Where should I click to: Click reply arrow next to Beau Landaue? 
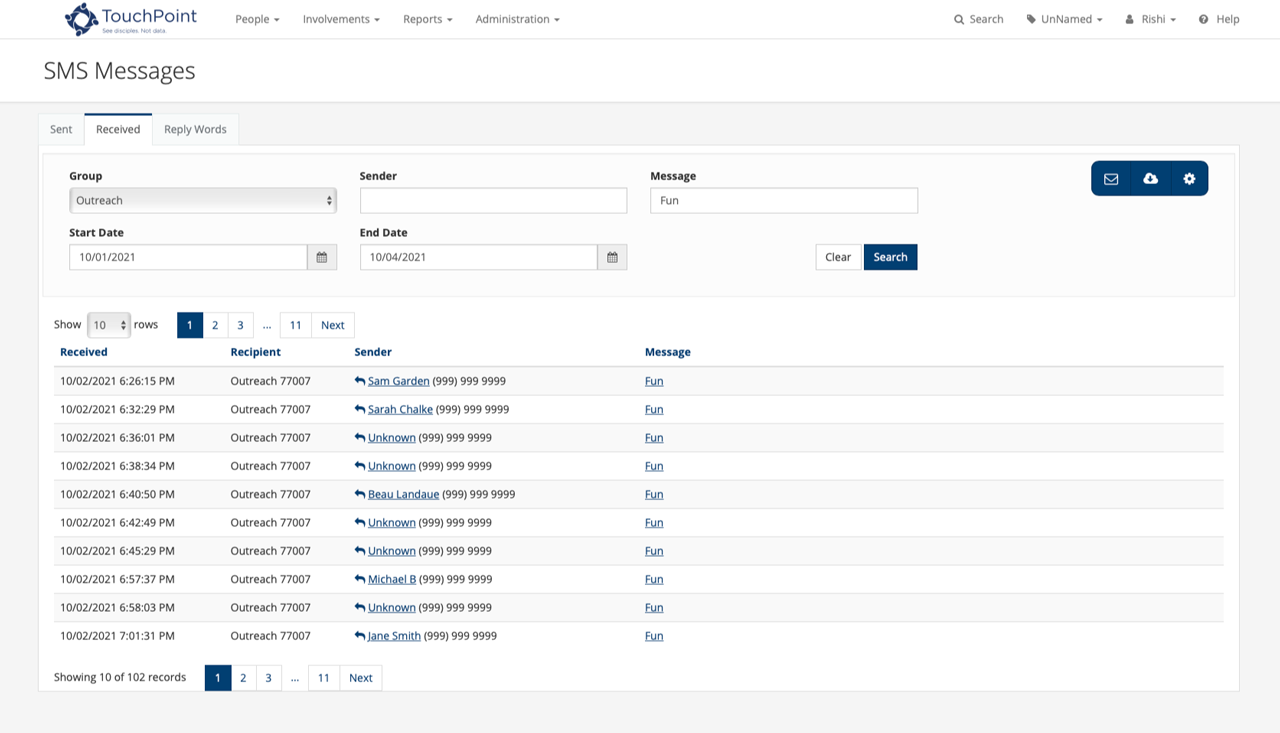click(x=360, y=494)
